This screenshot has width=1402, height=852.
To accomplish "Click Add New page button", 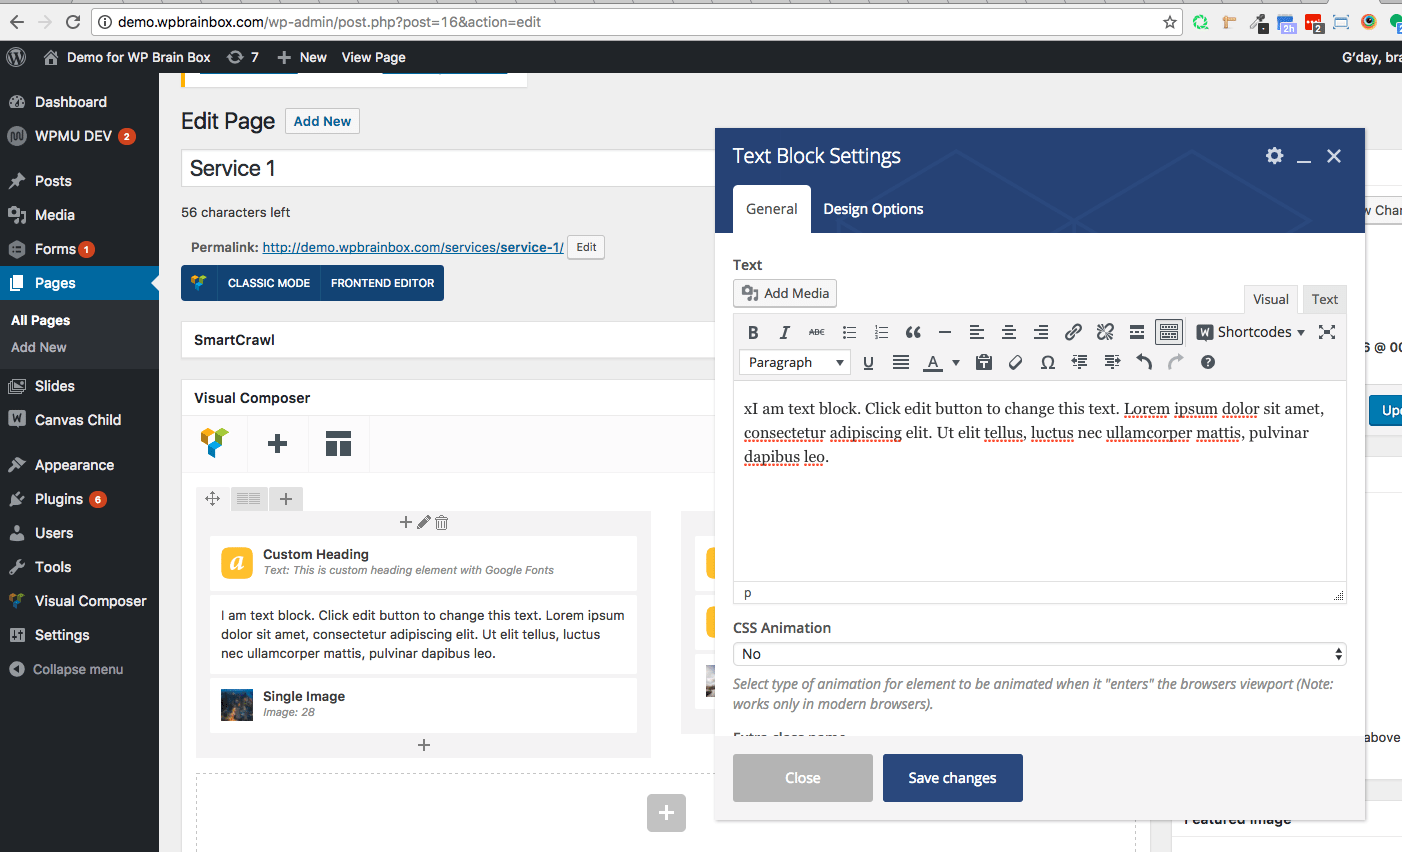I will coord(322,121).
